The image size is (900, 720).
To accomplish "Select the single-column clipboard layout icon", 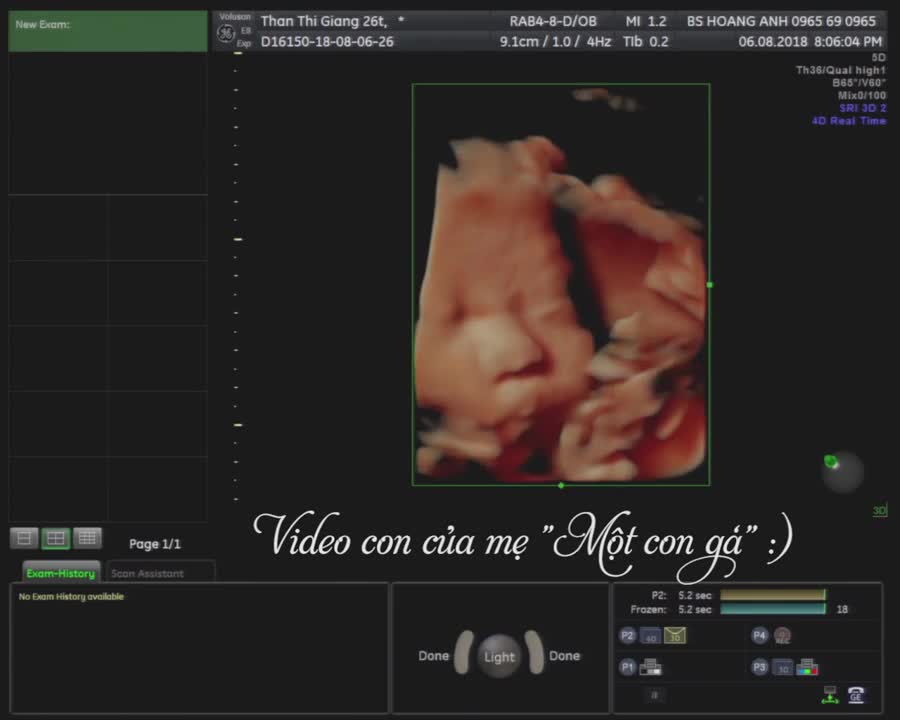I will coord(24,538).
